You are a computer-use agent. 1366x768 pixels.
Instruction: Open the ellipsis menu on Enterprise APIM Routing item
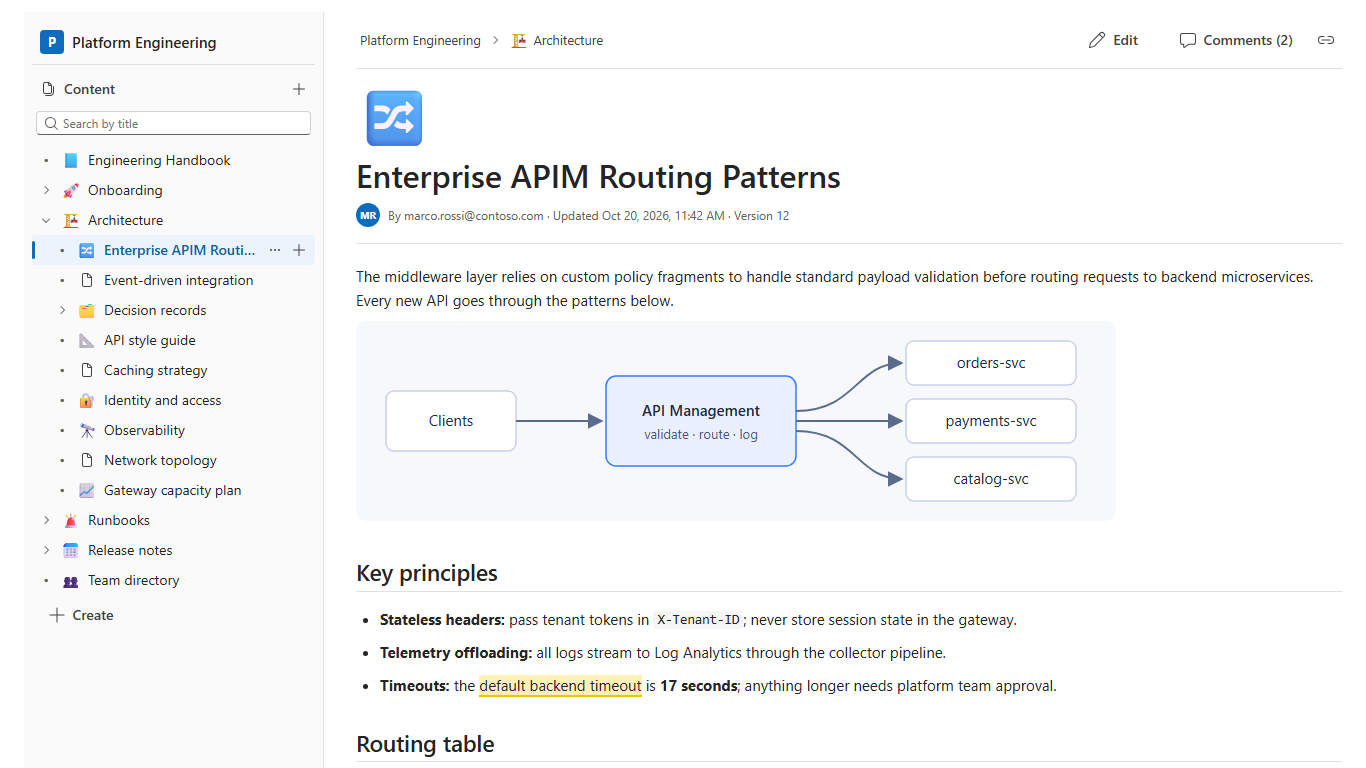coord(275,250)
